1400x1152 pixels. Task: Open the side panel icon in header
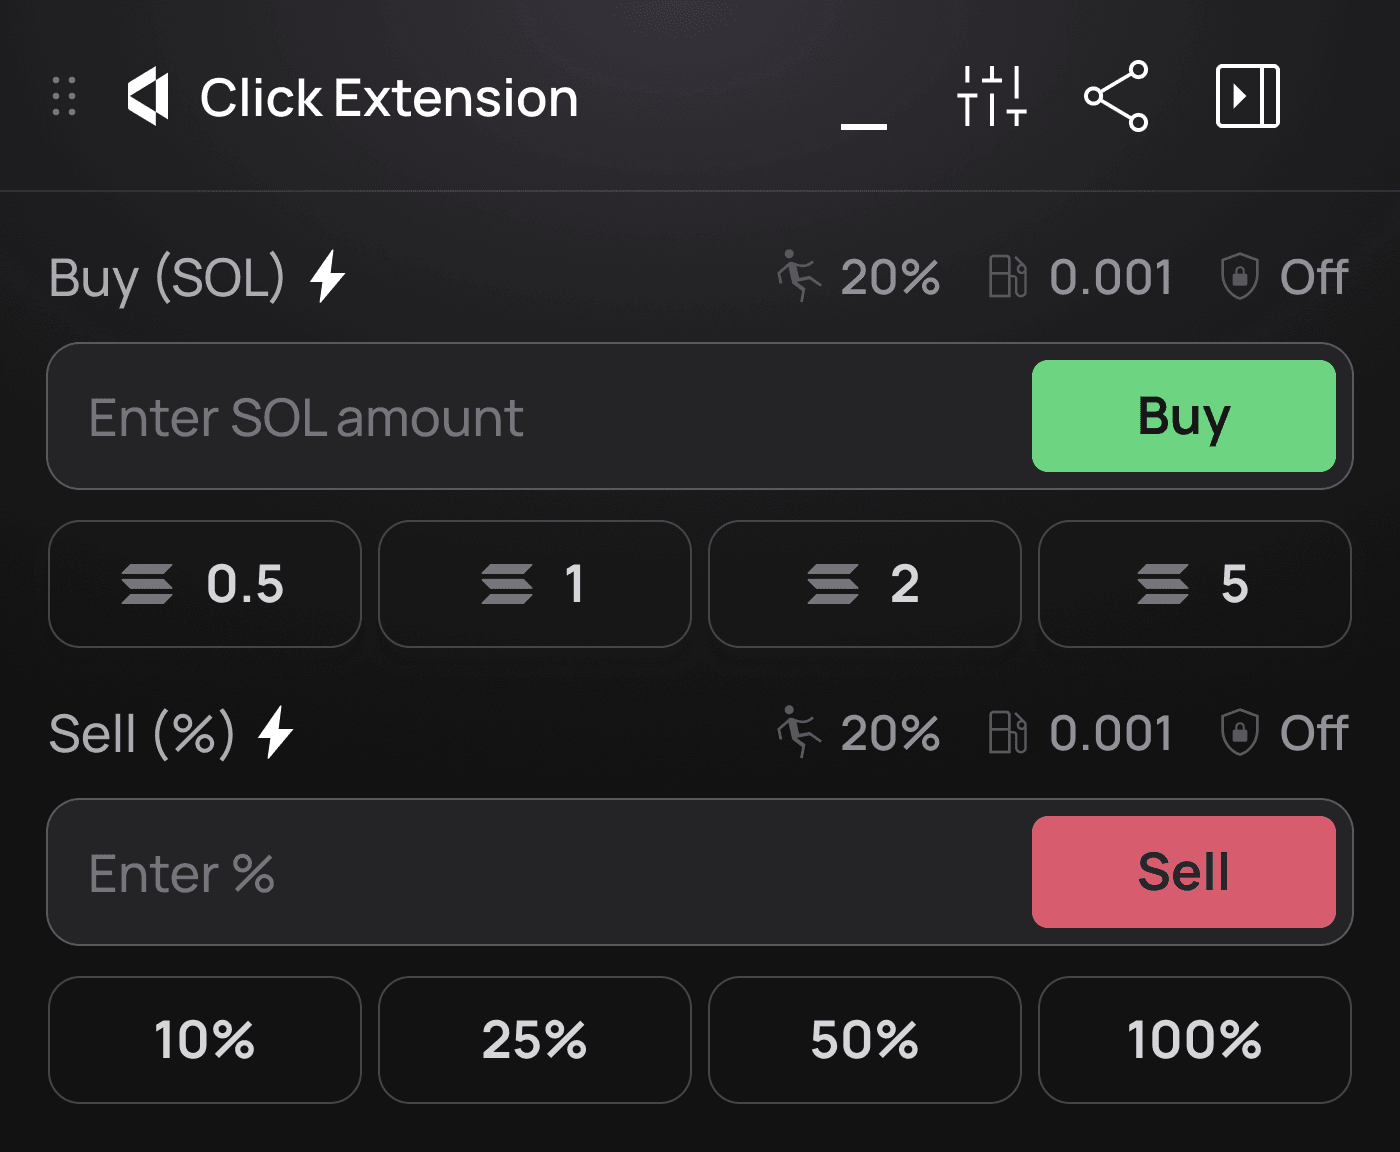(x=1246, y=96)
